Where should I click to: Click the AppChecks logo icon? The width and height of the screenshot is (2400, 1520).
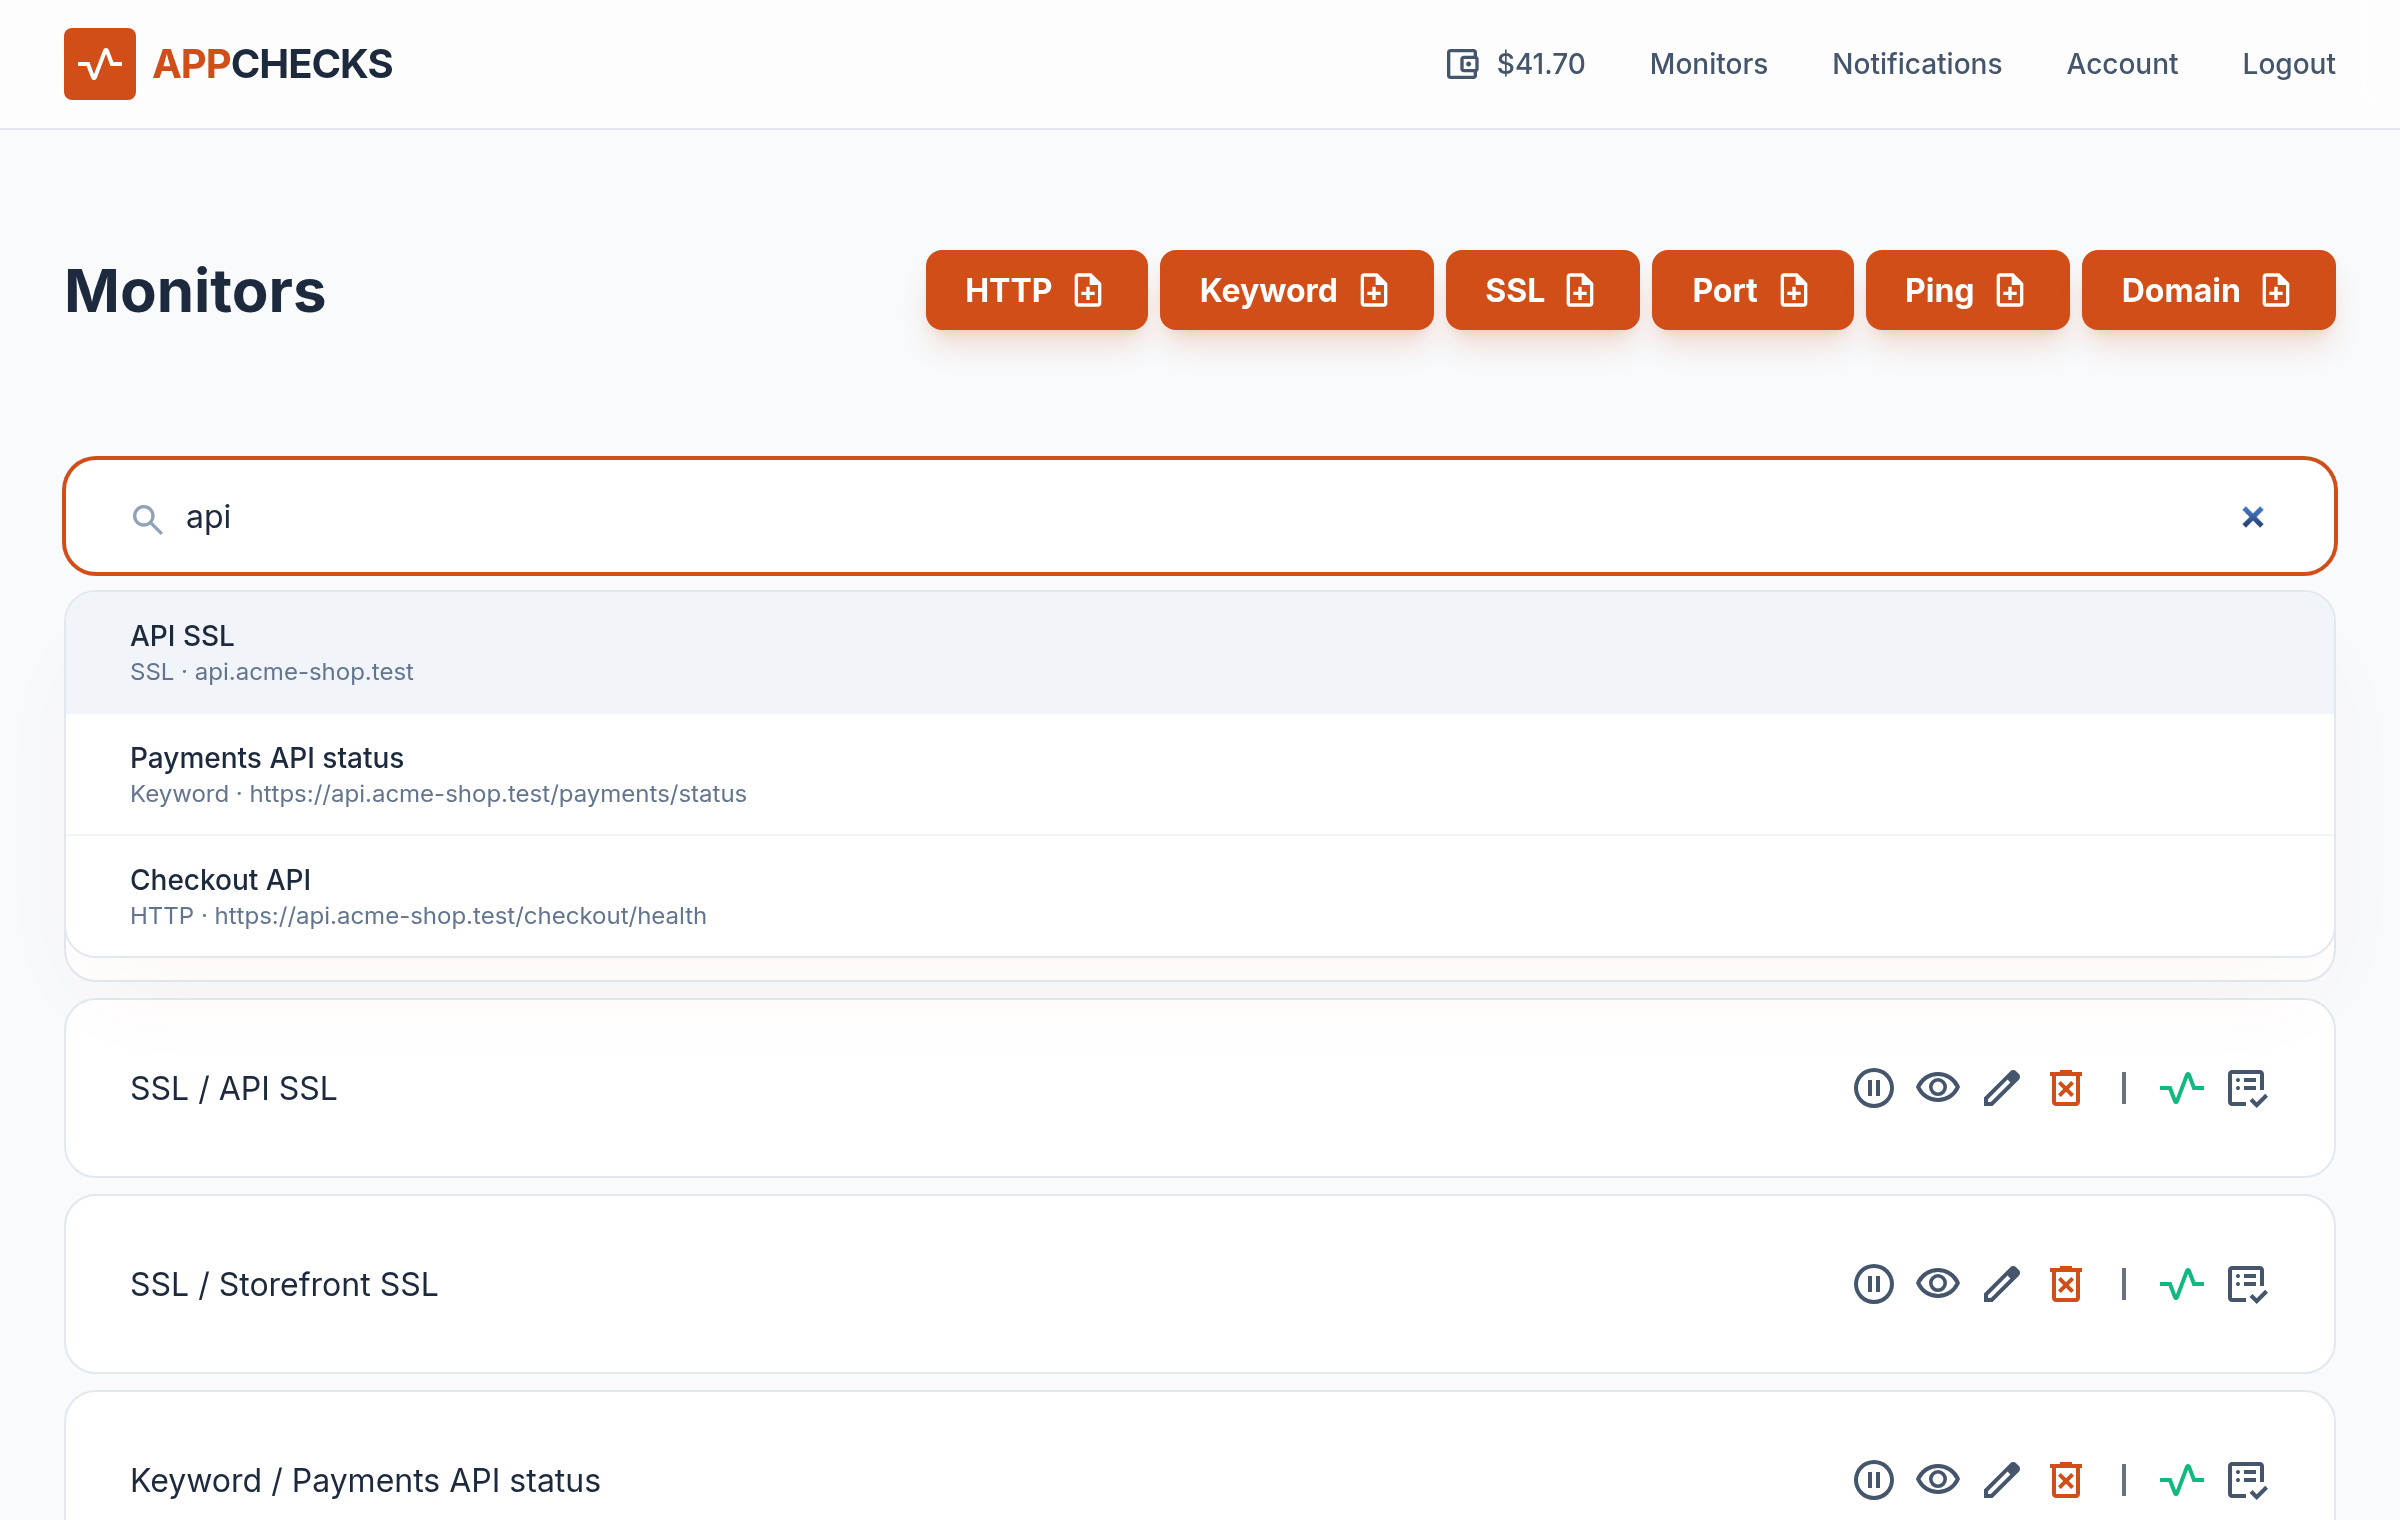click(x=100, y=64)
